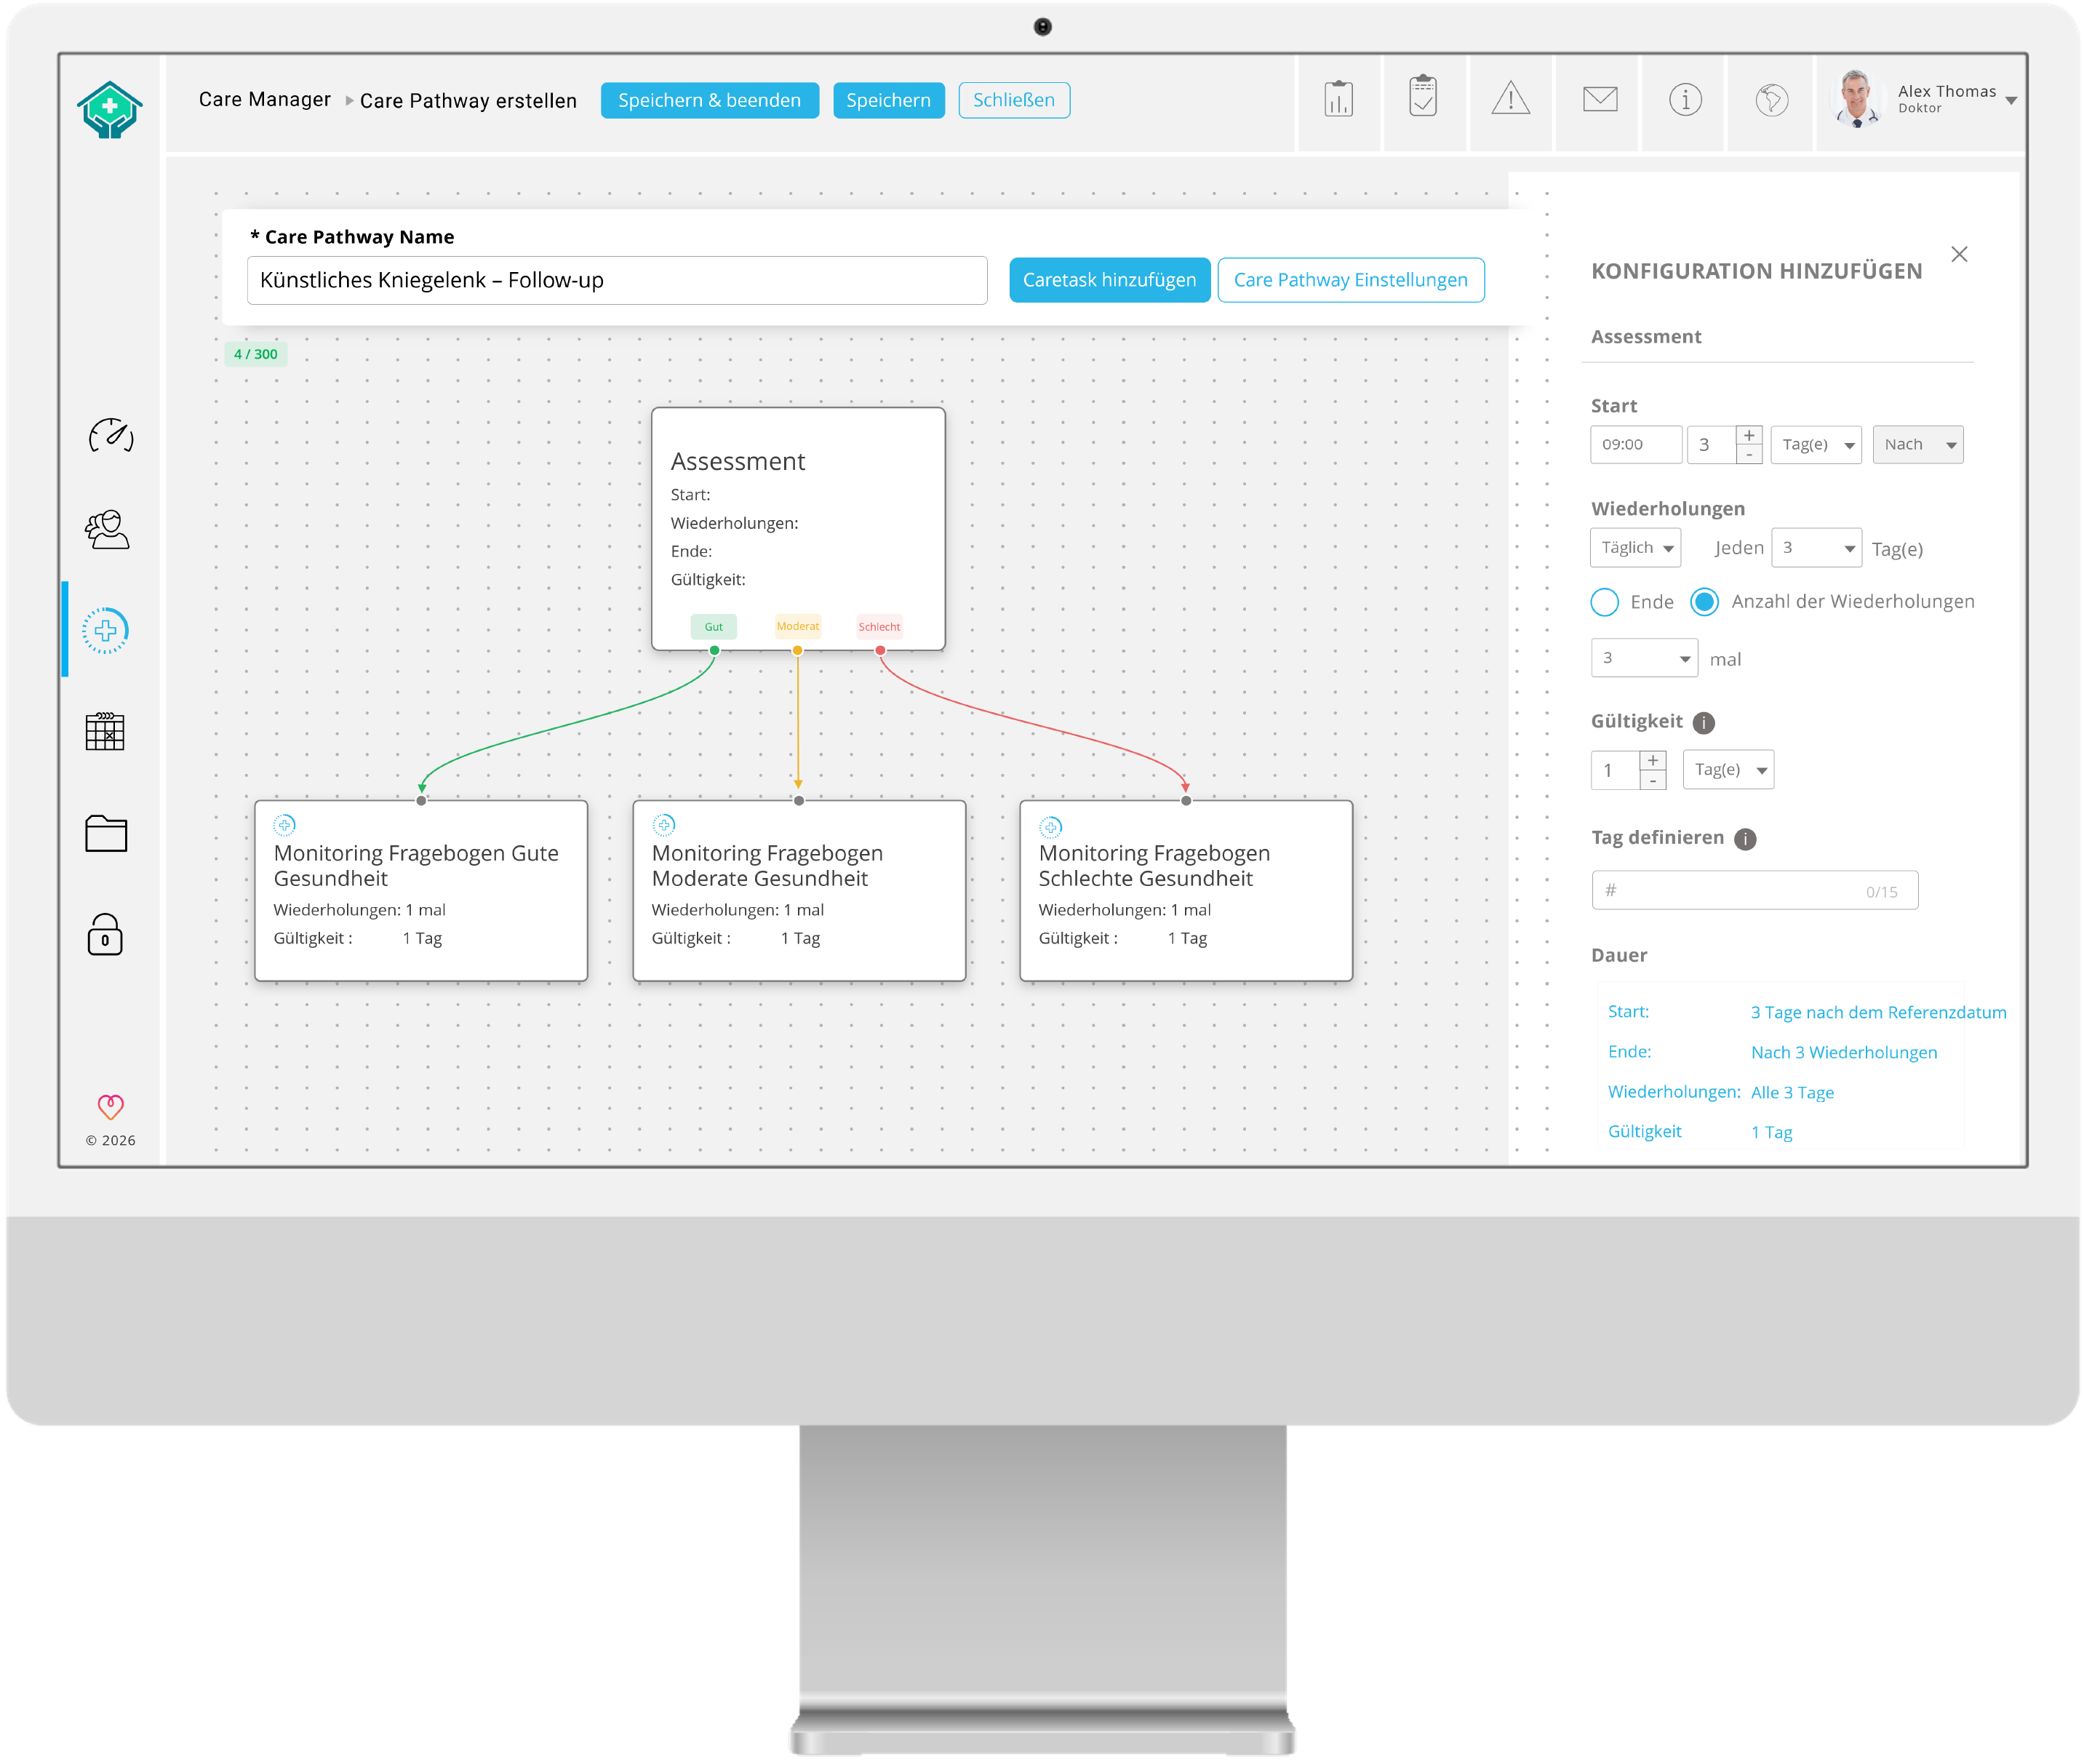Screen dimensions: 2084x1764
Task: Open the calendar sidebar icon
Action: point(105,731)
